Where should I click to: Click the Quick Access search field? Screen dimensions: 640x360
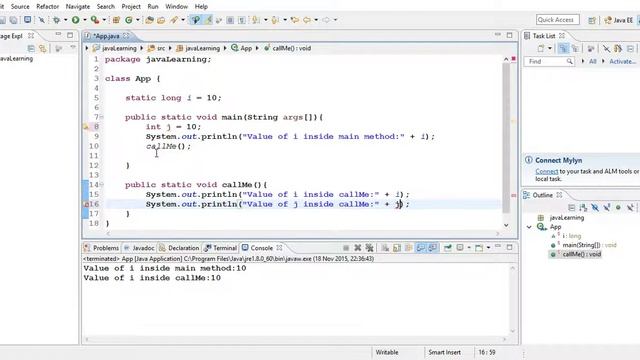[x=558, y=20]
